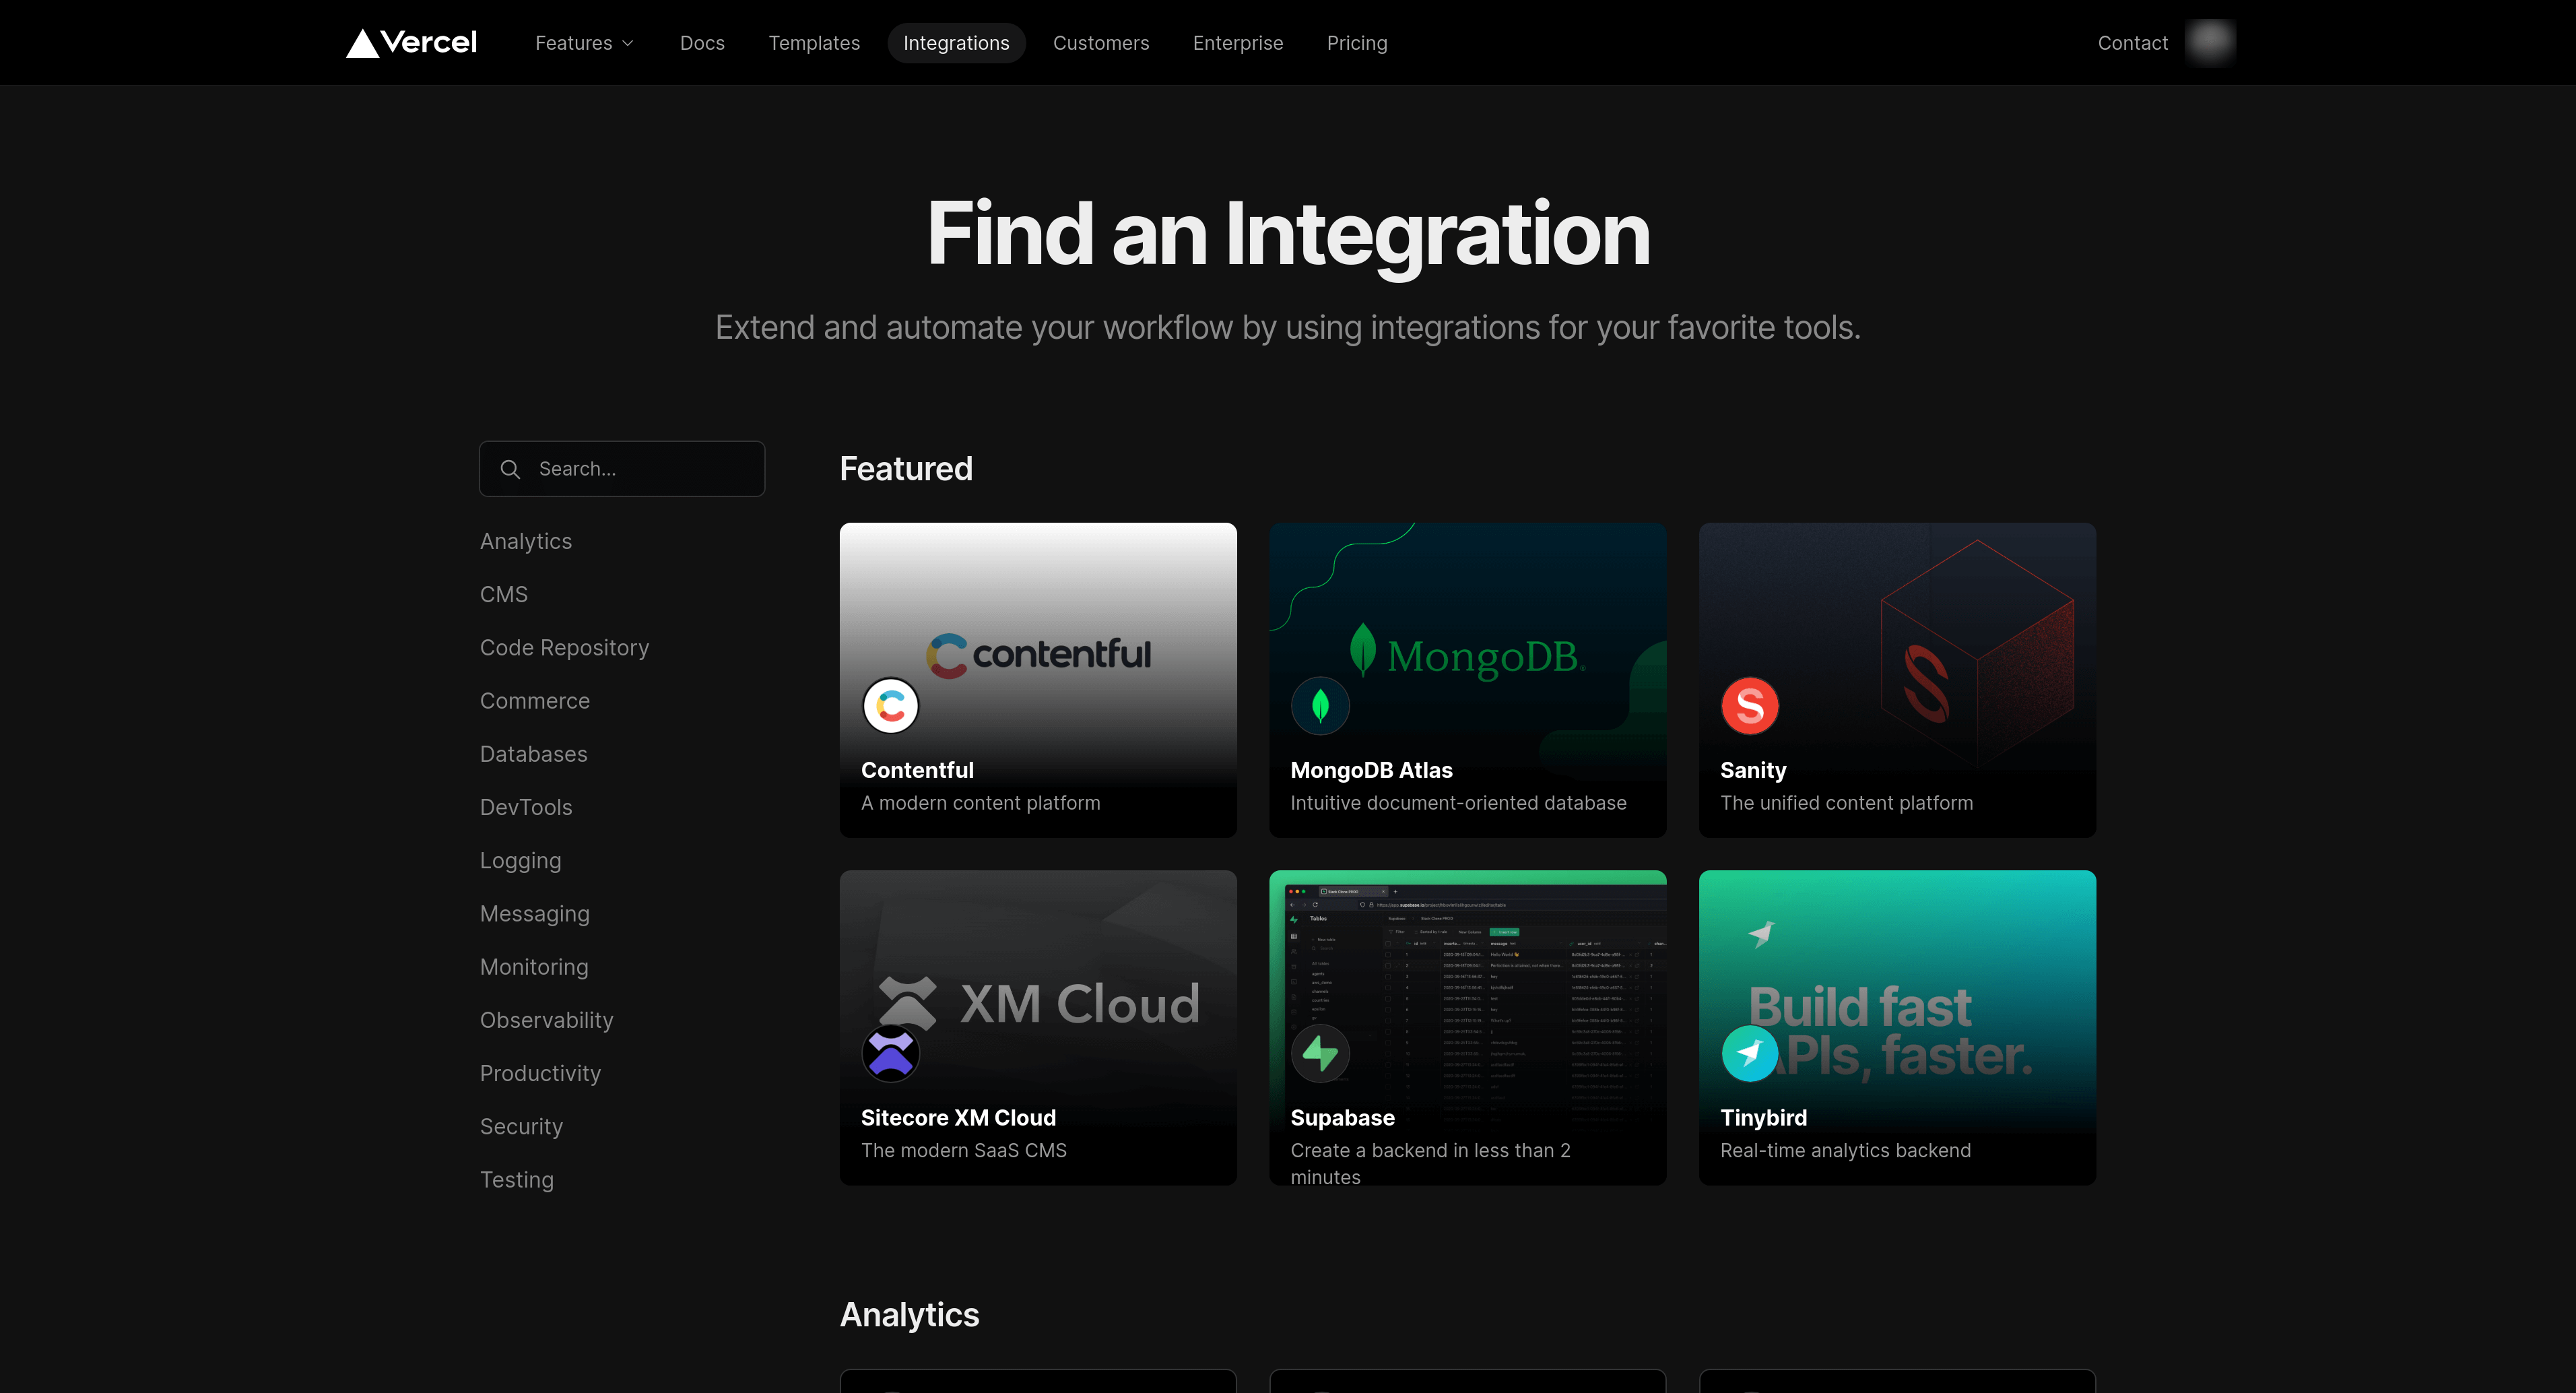Select the Databases category filter
The height and width of the screenshot is (1393, 2576).
[x=533, y=753]
